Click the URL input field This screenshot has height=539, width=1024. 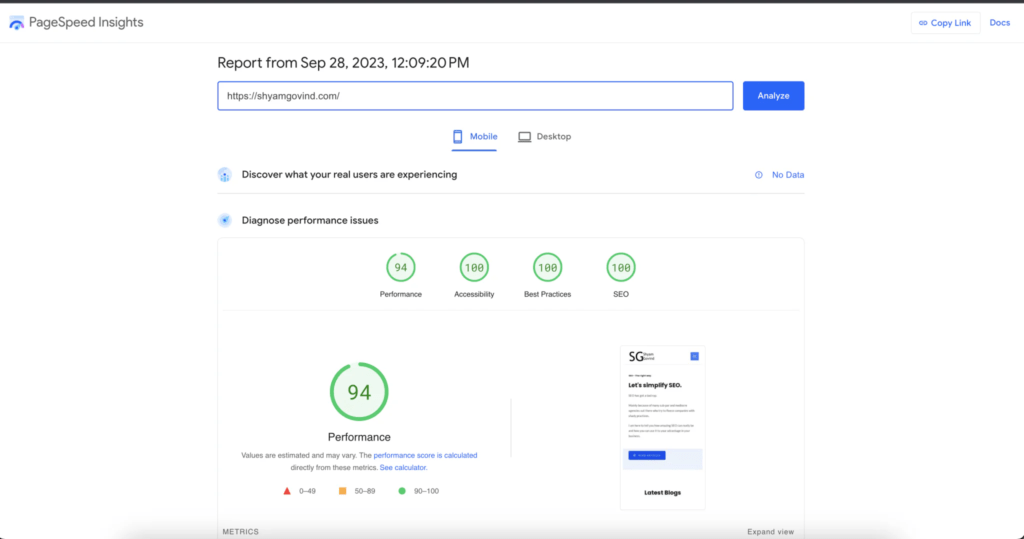(x=475, y=95)
